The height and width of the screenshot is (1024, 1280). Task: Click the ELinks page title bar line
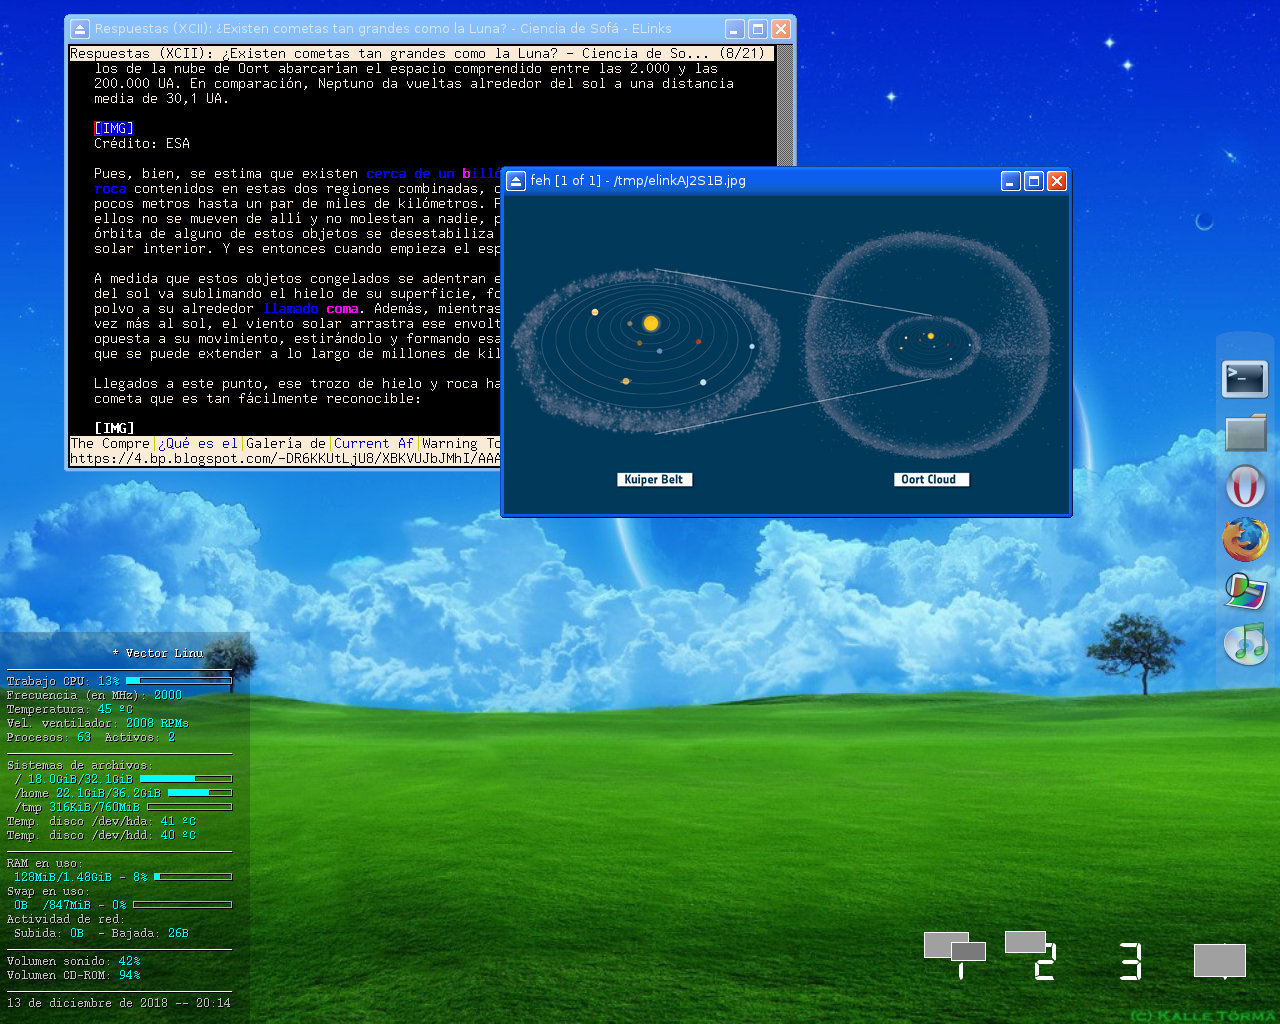tap(422, 54)
